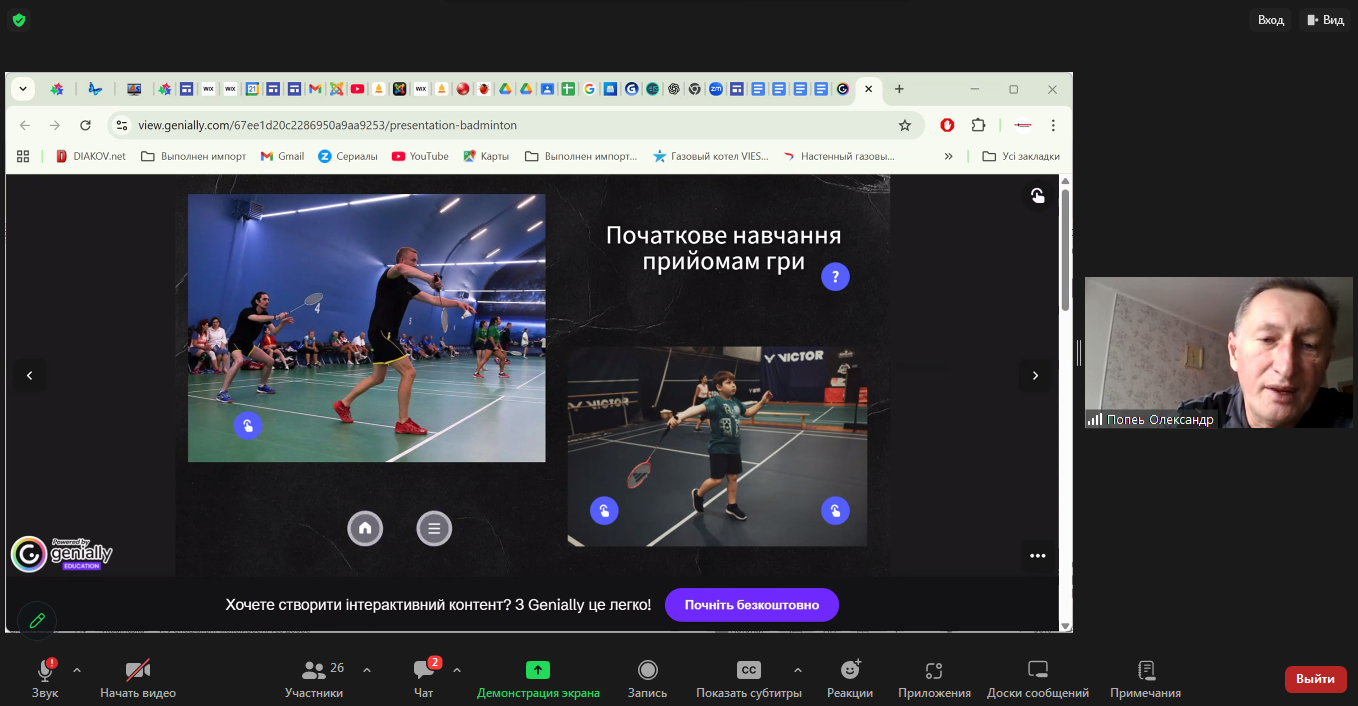Click the green annotation pencil icon
This screenshot has height=706, width=1358.
(x=37, y=621)
